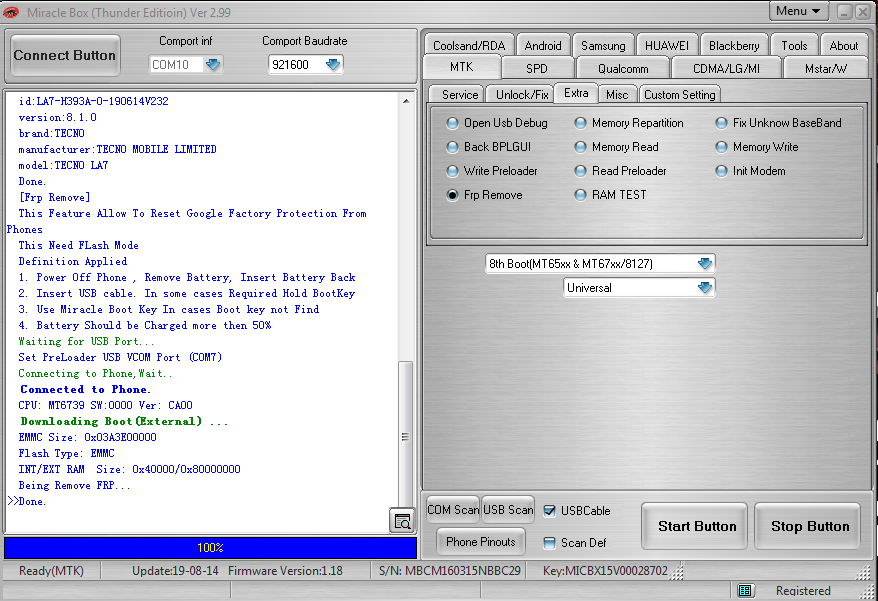Click the Update:19-08-14 status text
This screenshot has width=878, height=601.
click(175, 571)
